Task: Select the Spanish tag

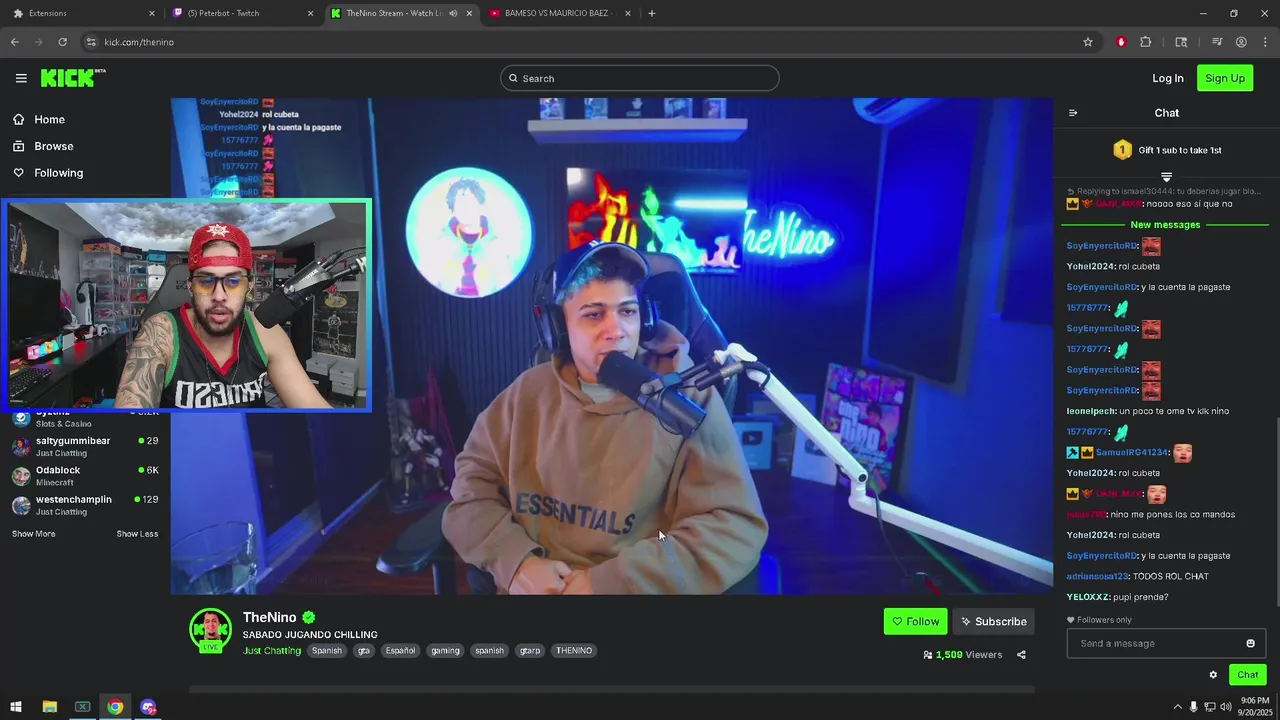Action: point(327,651)
